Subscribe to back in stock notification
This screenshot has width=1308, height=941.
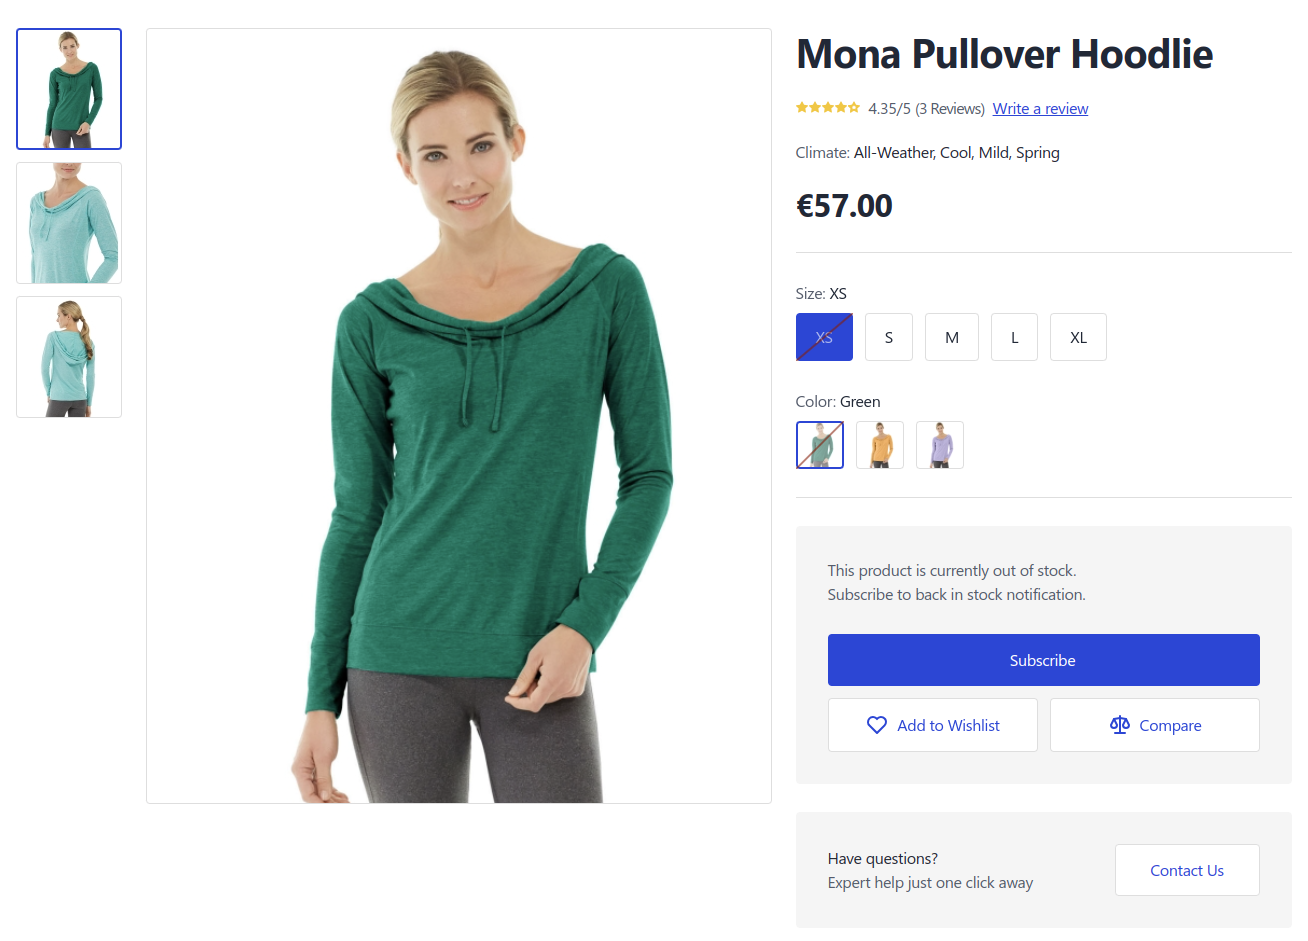[x=1043, y=660]
